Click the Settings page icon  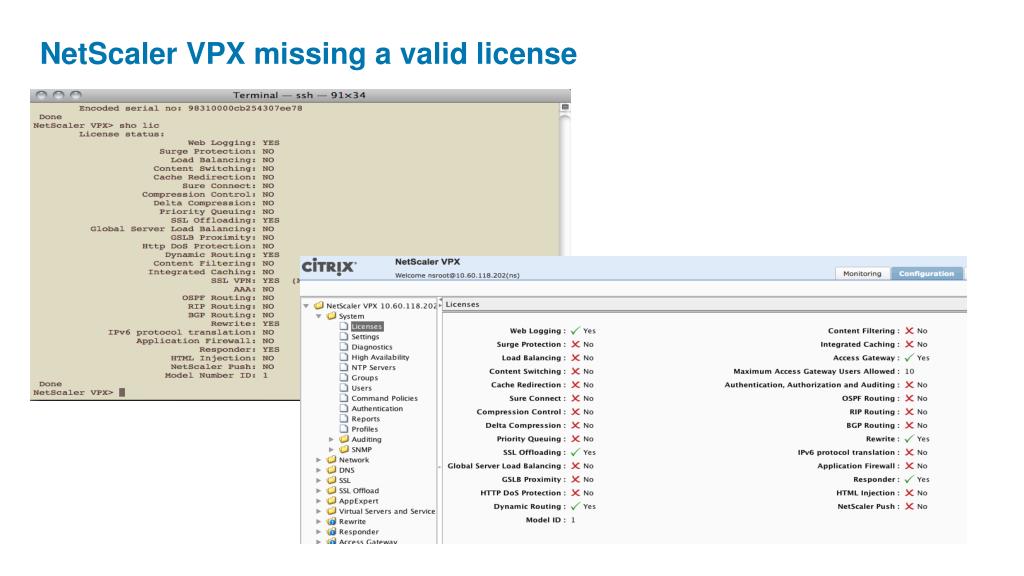(344, 336)
